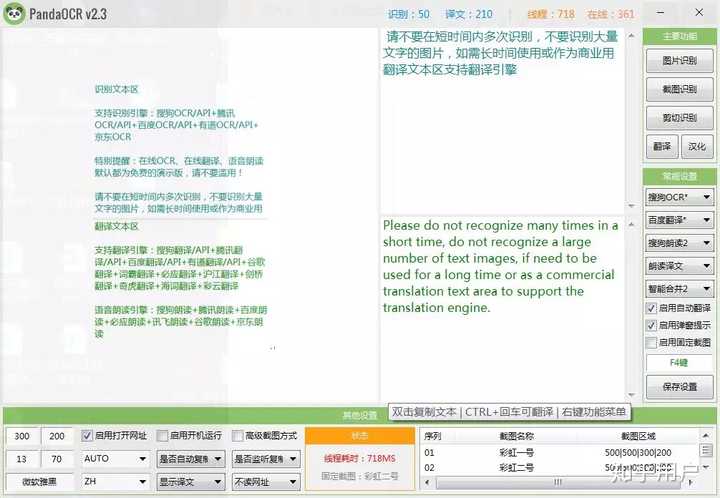Screen dimensions: 720x498
Task: Open the ZH target language dropdown
Action: click(115, 481)
